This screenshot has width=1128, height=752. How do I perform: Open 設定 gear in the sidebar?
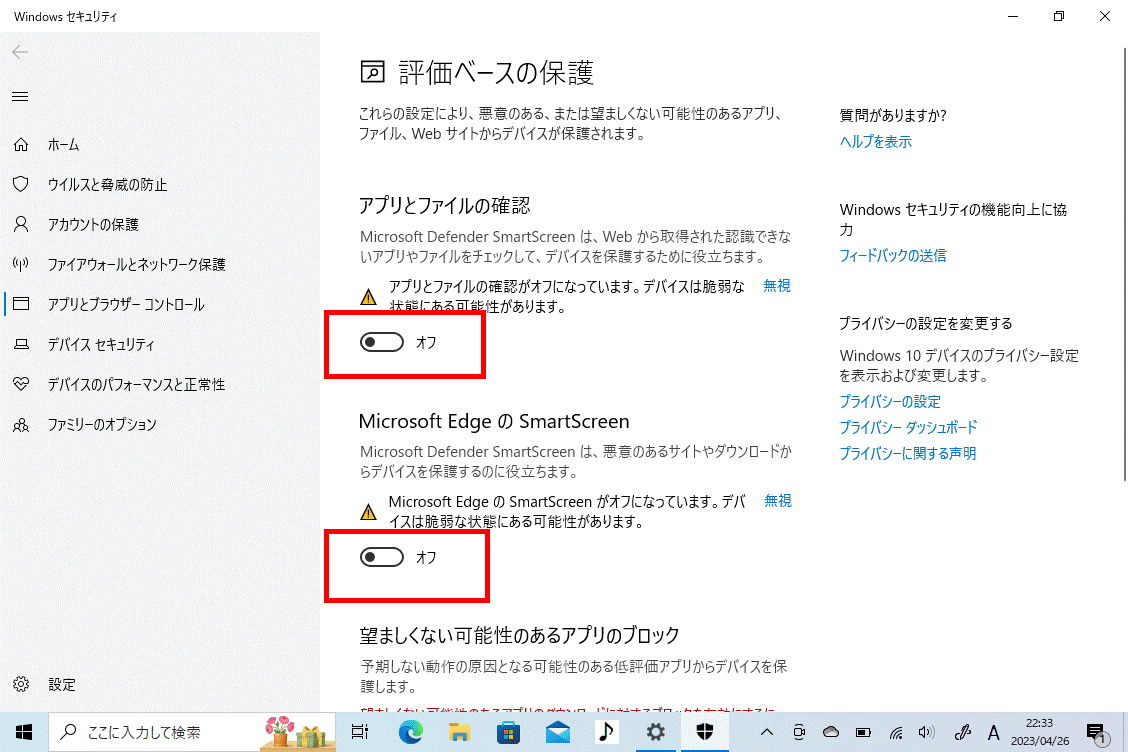coord(21,684)
